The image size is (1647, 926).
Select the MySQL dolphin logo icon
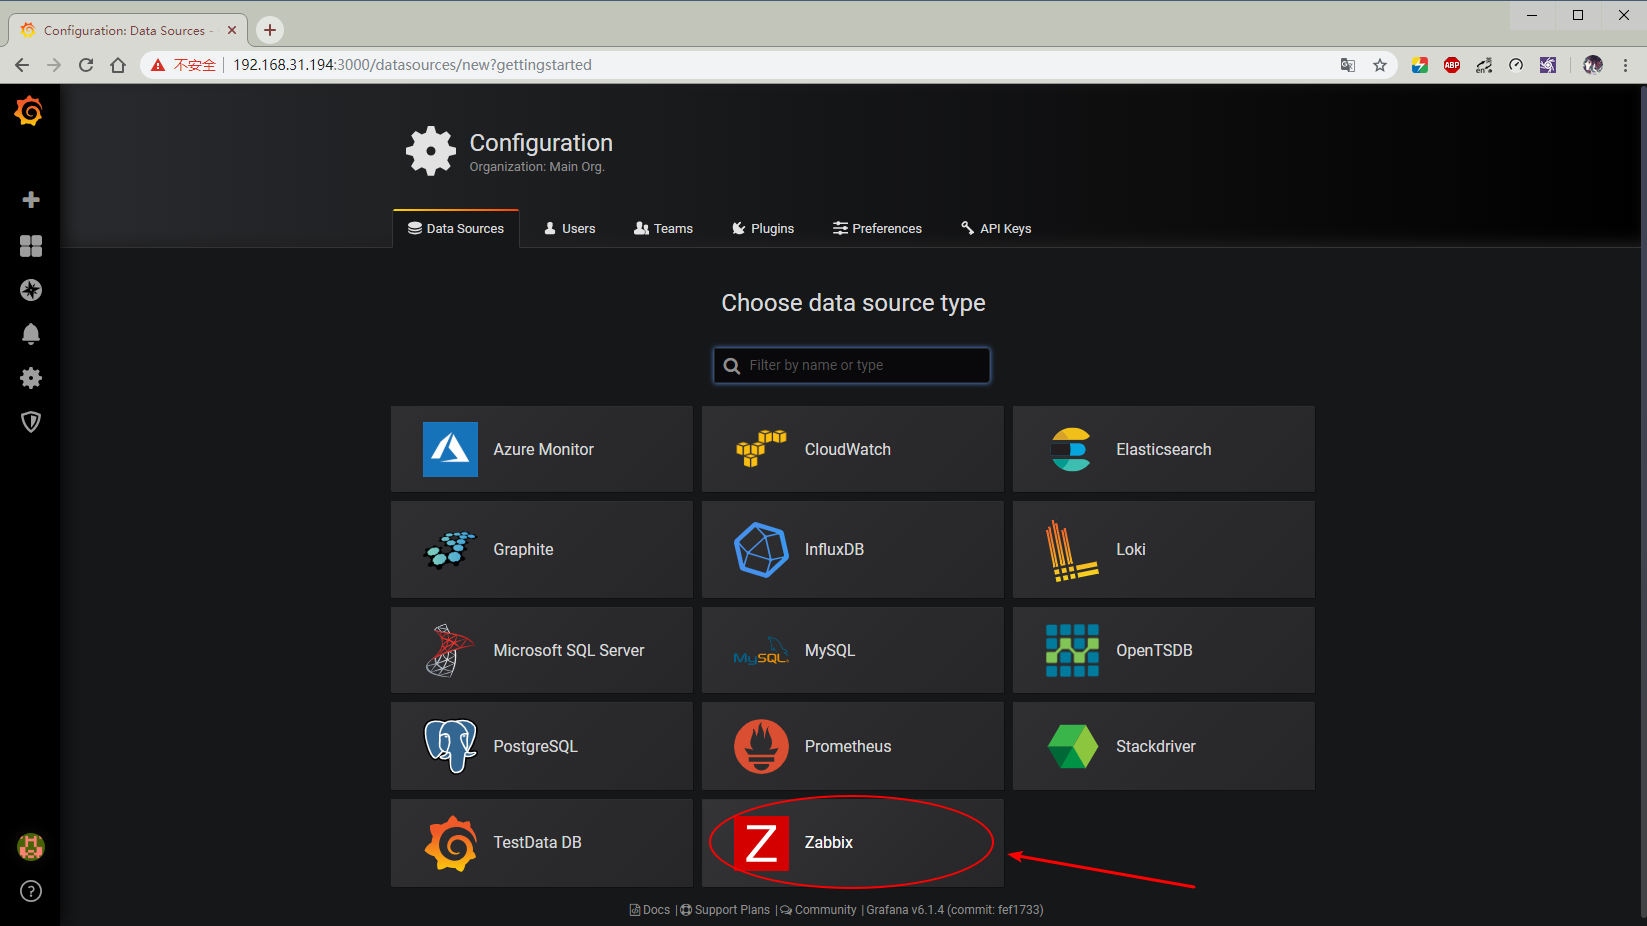point(761,651)
